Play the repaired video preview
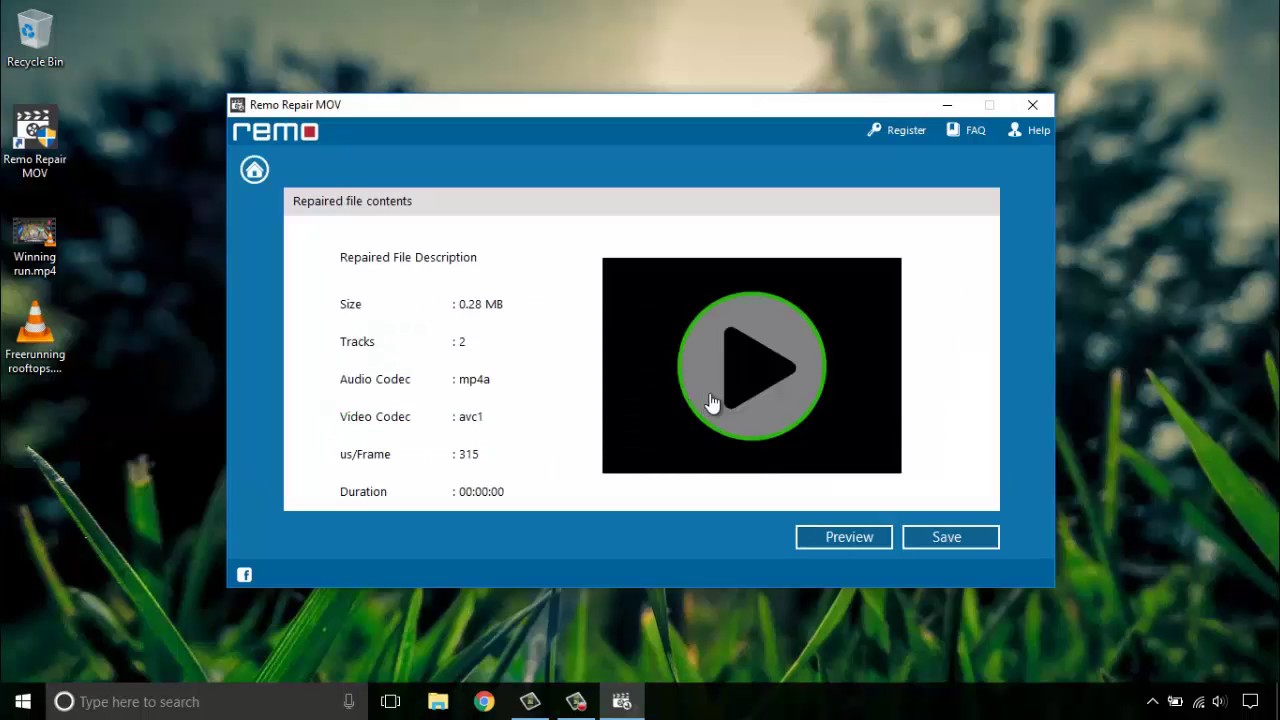Viewport: 1280px width, 720px height. point(752,366)
